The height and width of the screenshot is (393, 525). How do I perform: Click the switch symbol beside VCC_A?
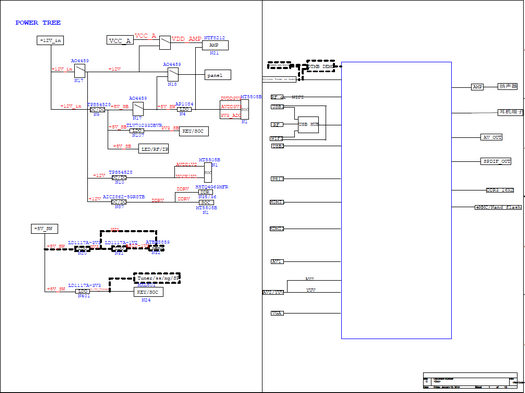[165, 43]
